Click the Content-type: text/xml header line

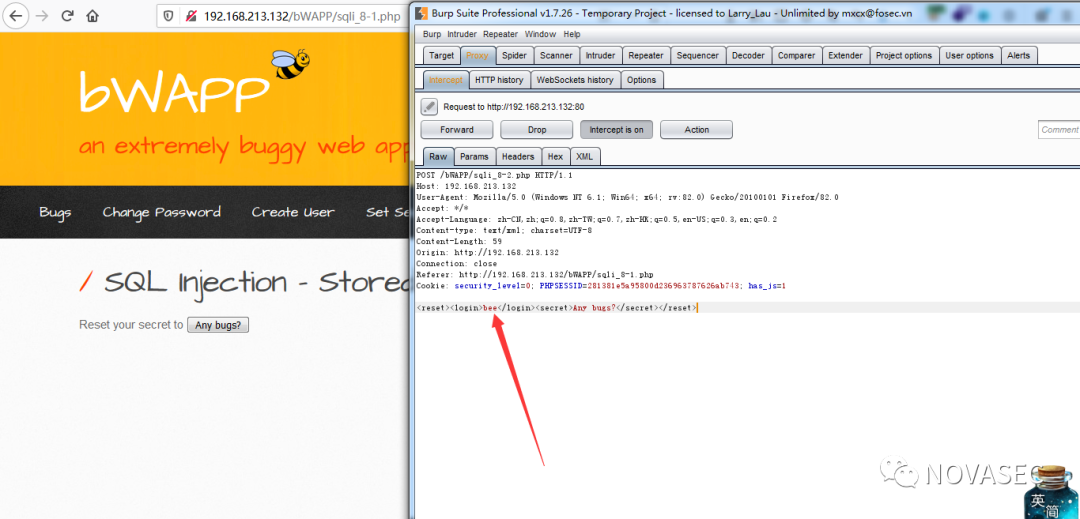pos(503,230)
